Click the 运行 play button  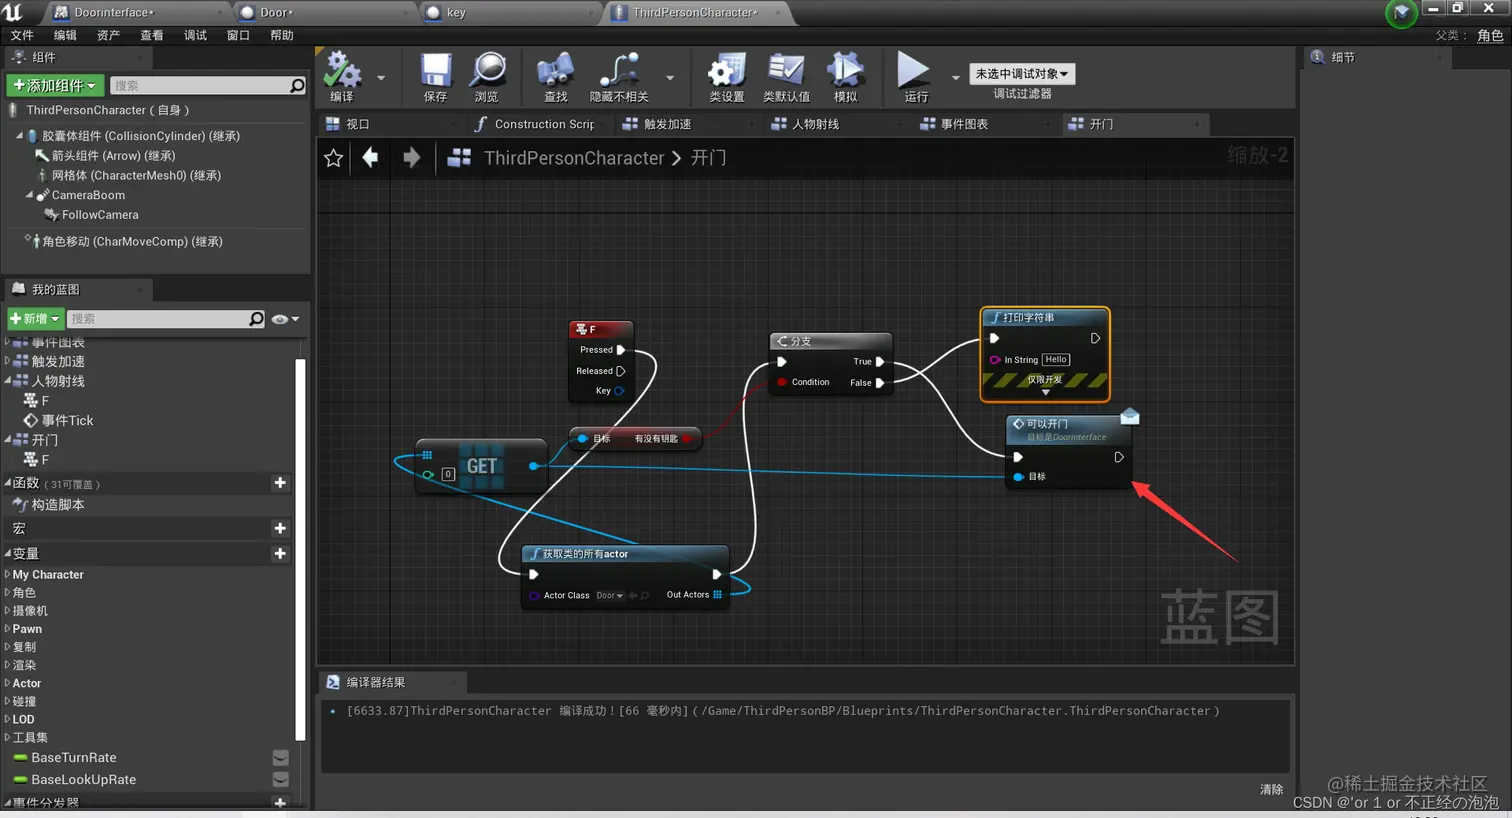tap(915, 76)
